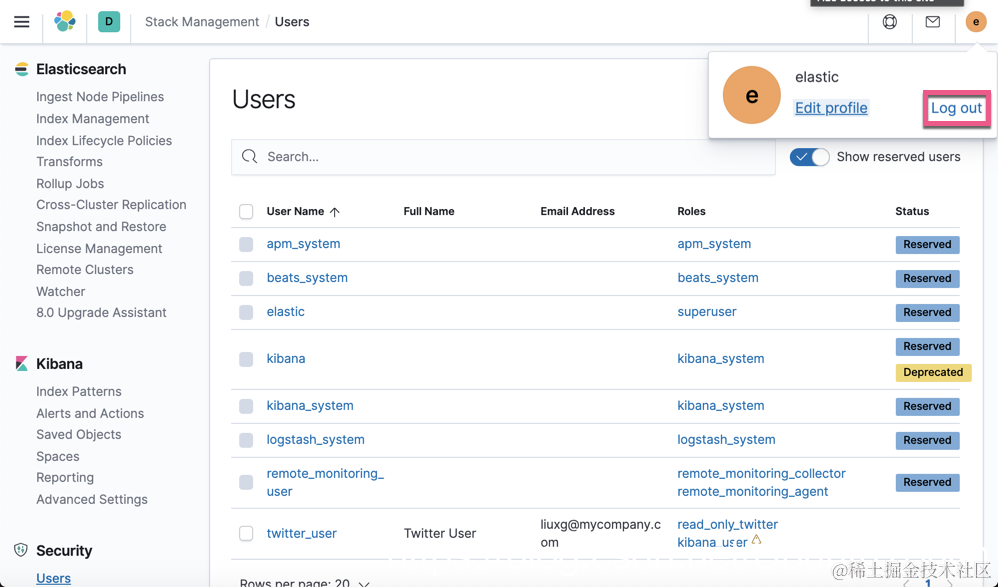Screen dimensions: 998x587
Task: Click the kibana_system row checkbox
Action: (246, 406)
